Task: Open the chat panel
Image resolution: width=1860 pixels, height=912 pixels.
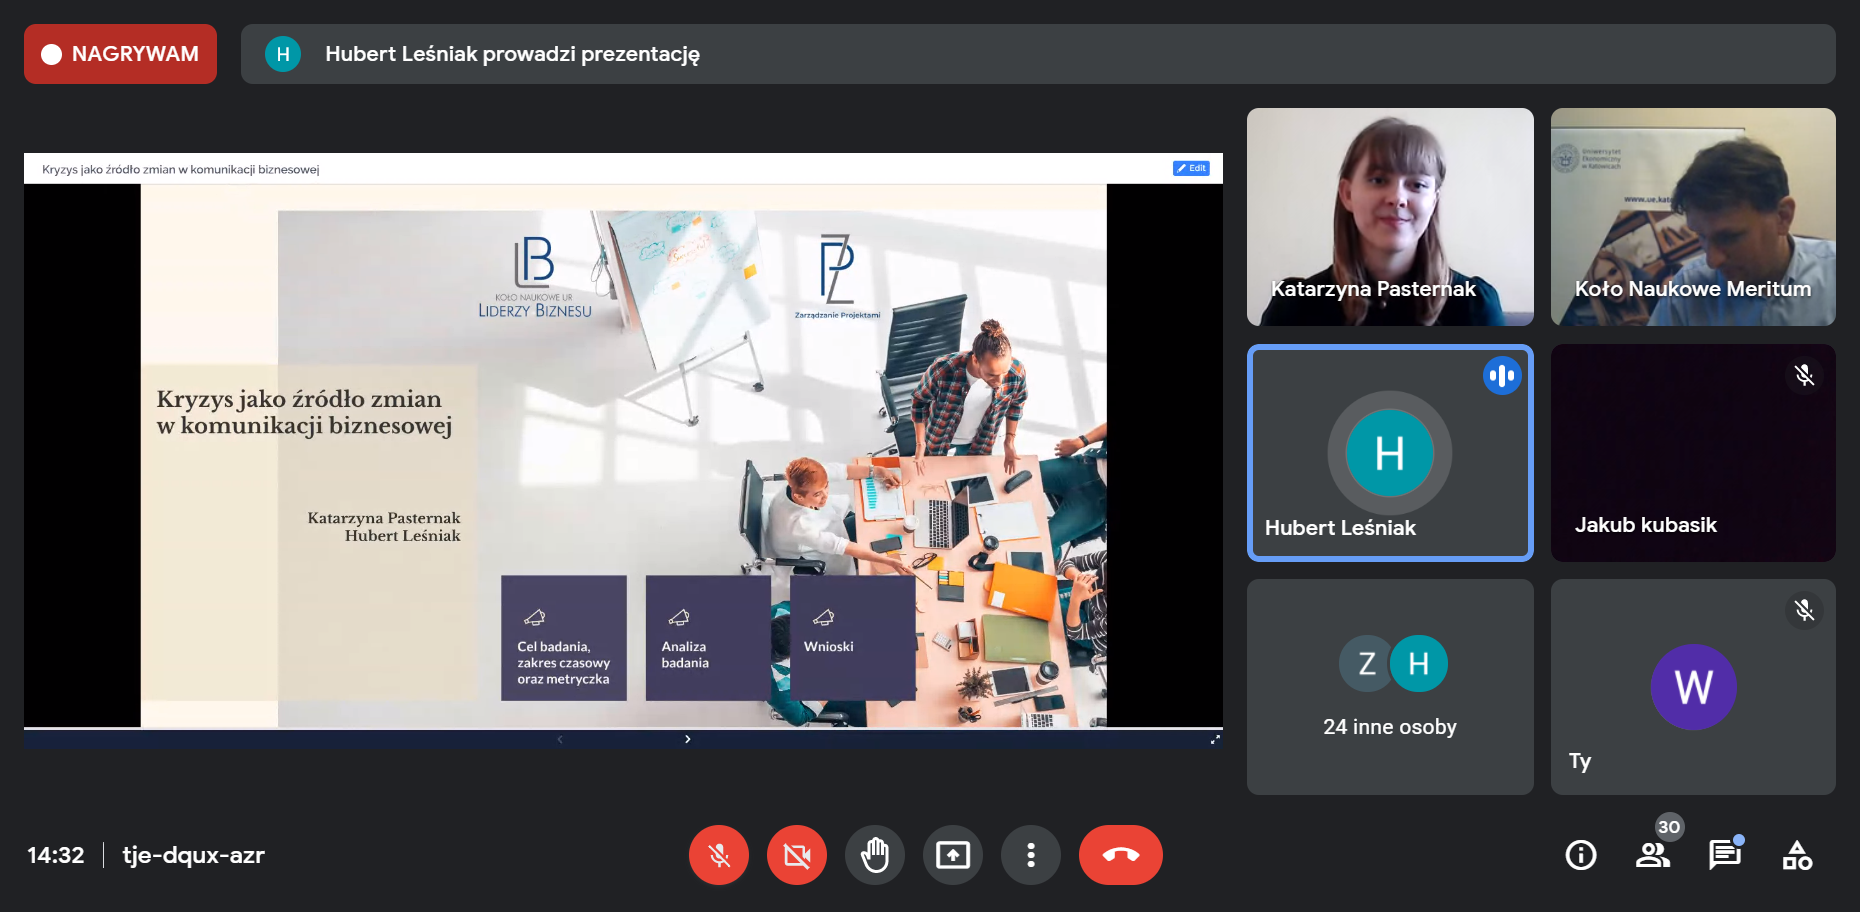Action: click(1724, 855)
